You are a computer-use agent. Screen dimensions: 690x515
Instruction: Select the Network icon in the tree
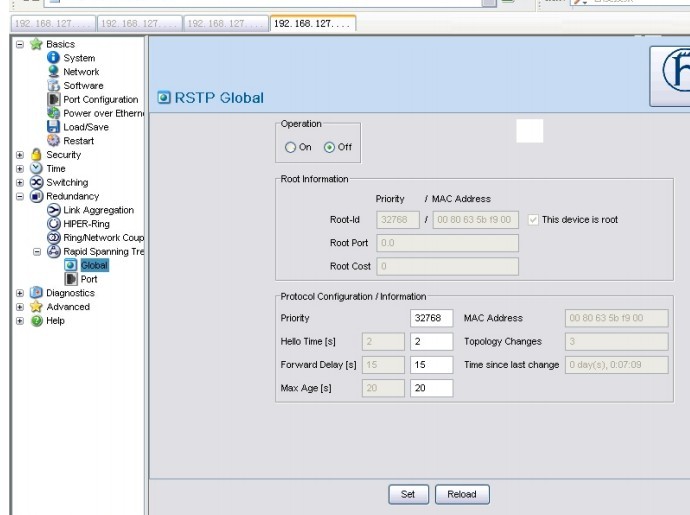(54, 72)
